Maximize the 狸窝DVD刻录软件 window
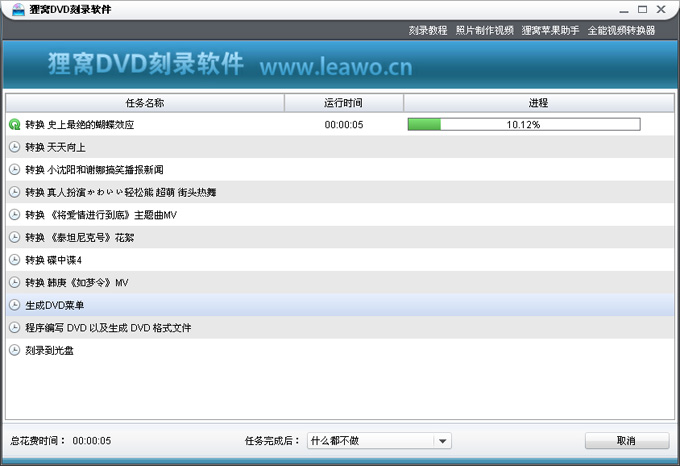The image size is (680, 466). coord(643,9)
